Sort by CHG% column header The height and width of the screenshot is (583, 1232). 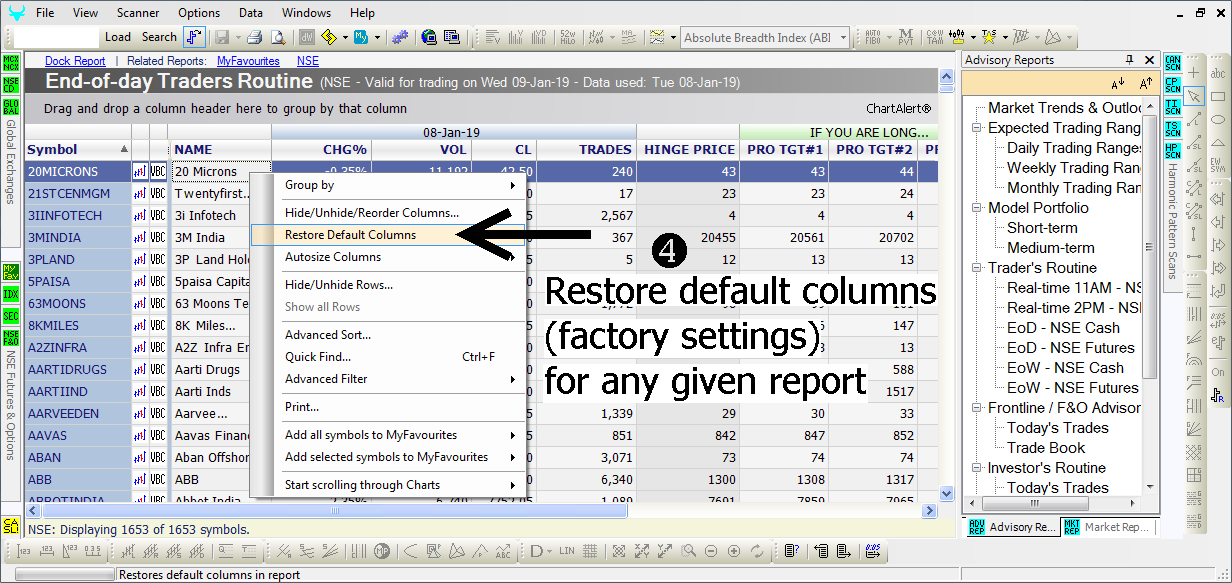[321, 150]
